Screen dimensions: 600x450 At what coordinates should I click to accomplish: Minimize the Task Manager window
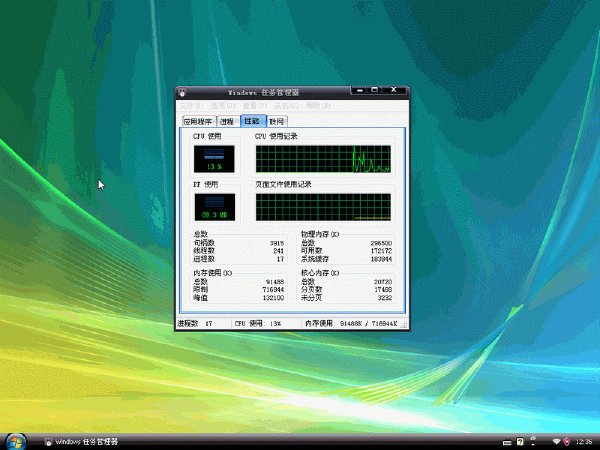click(x=360, y=90)
